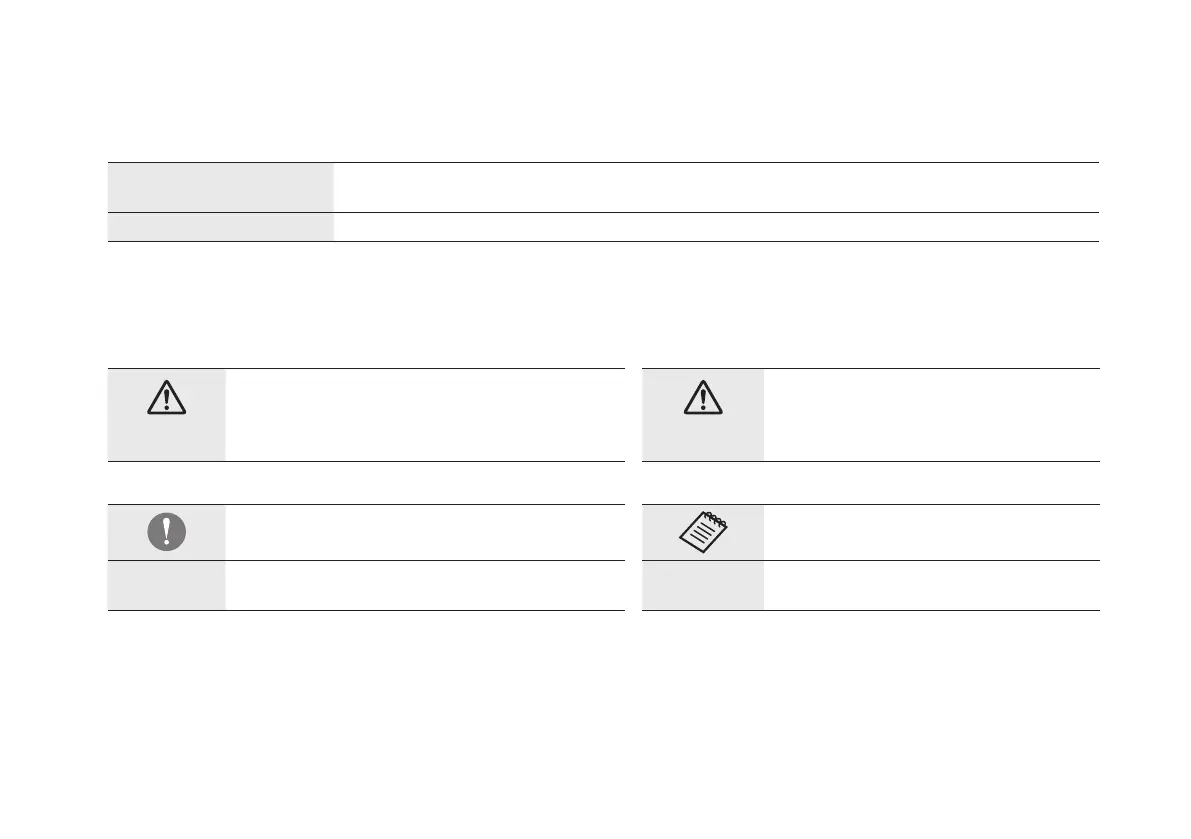Click the thin white cell in top table's second row

click(716, 227)
